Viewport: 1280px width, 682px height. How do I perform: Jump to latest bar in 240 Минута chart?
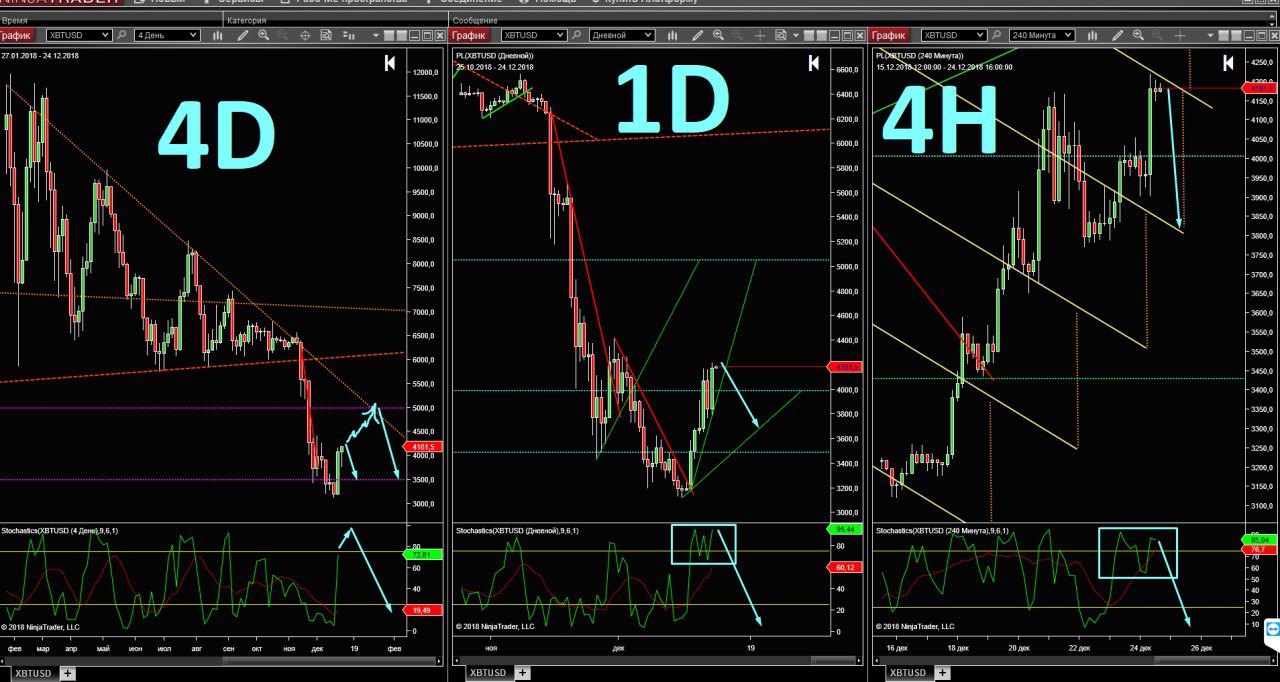(x=1228, y=64)
